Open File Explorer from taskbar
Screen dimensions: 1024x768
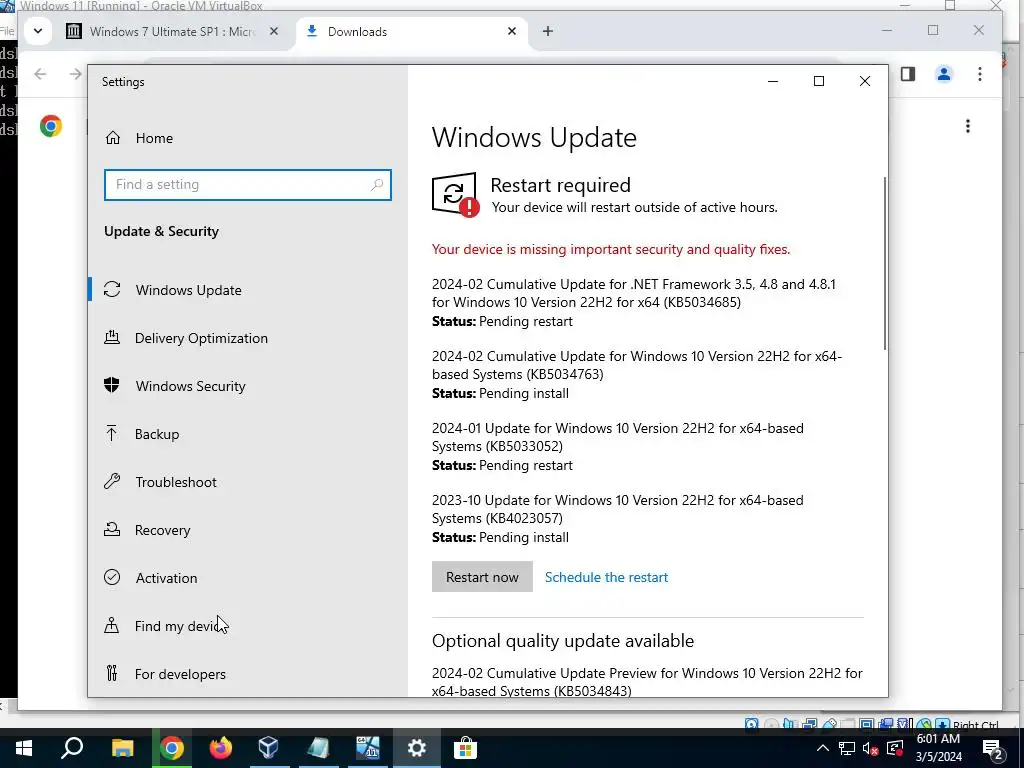pos(122,748)
